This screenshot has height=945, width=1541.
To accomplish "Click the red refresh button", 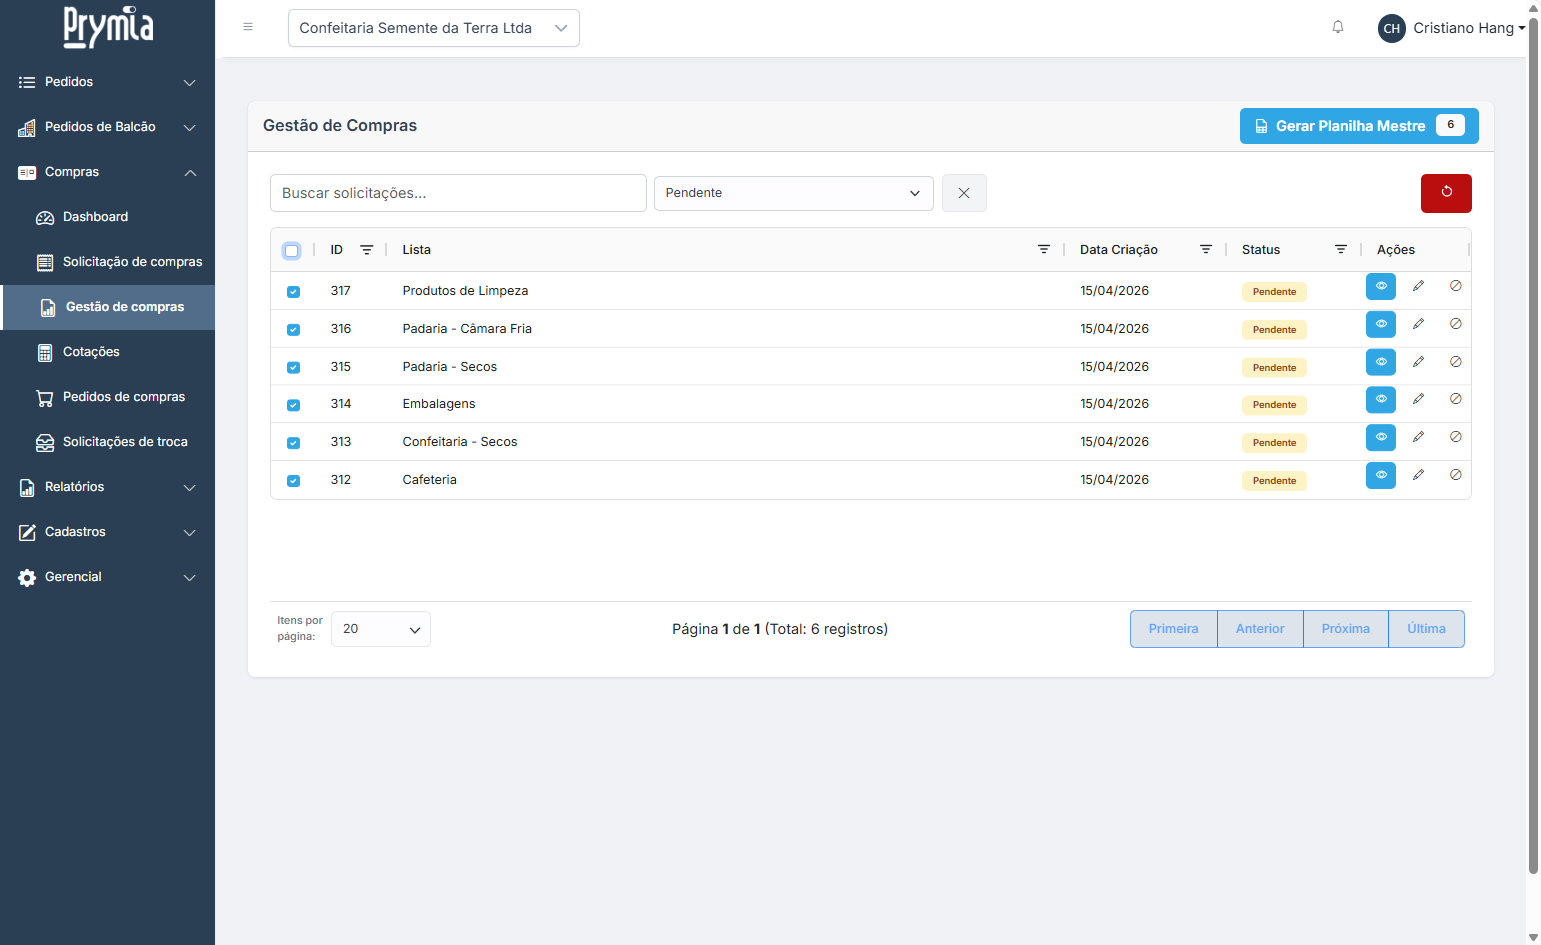I will point(1445,193).
